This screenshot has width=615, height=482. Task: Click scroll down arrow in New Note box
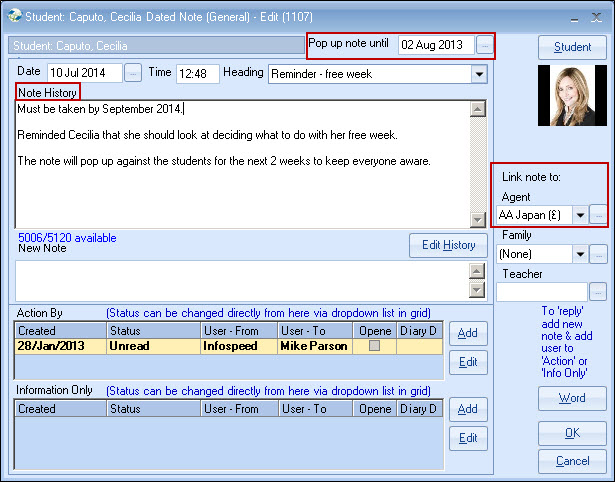click(477, 290)
